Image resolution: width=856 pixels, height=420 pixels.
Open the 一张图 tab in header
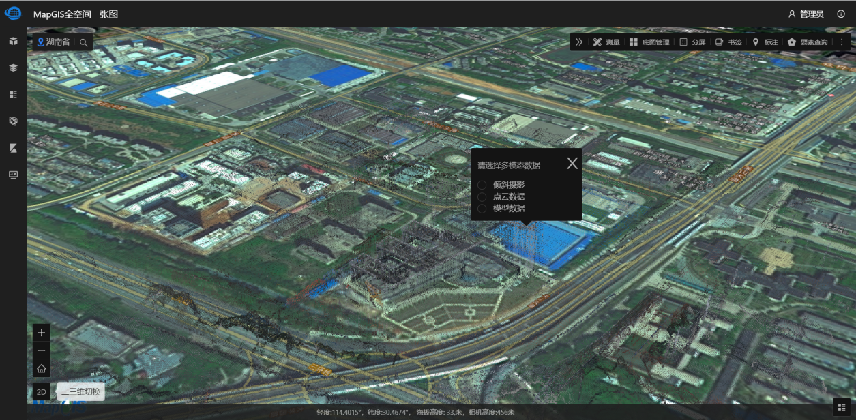point(109,14)
